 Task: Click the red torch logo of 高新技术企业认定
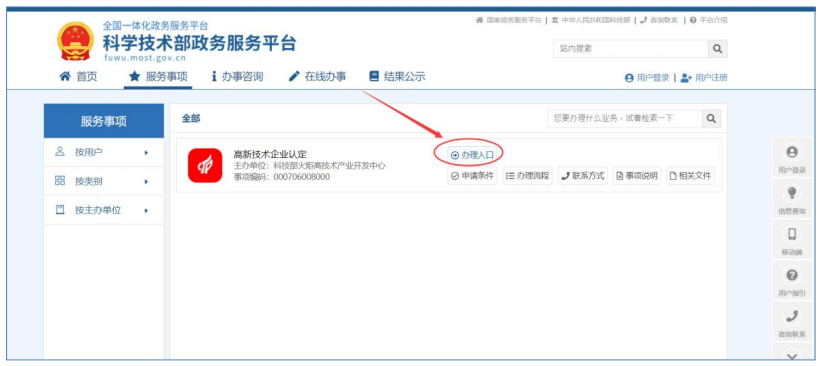(x=205, y=165)
